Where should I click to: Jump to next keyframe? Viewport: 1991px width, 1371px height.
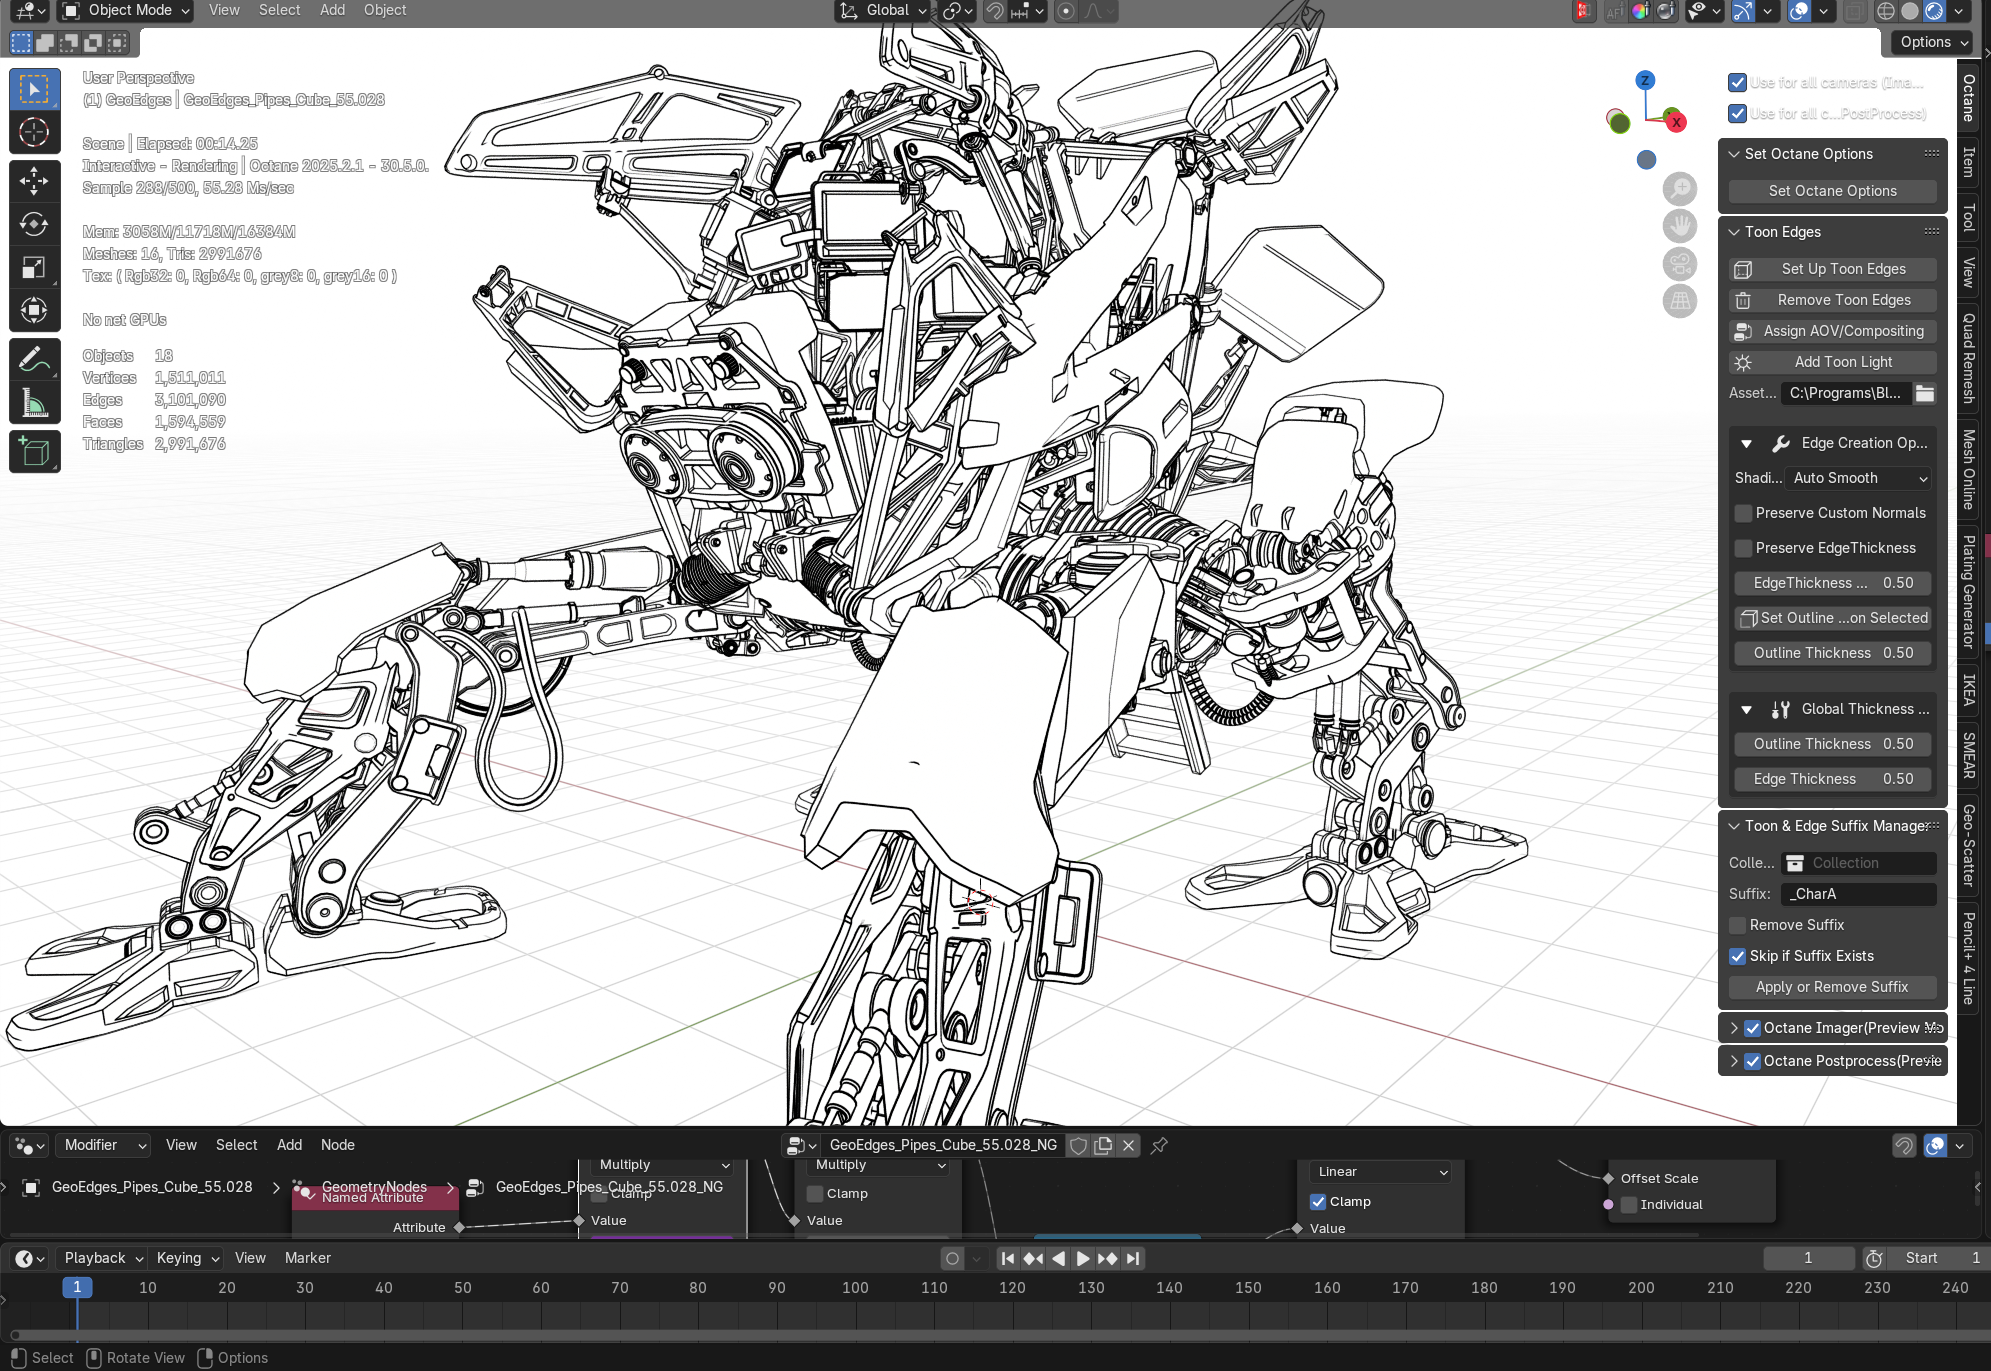click(x=1108, y=1259)
